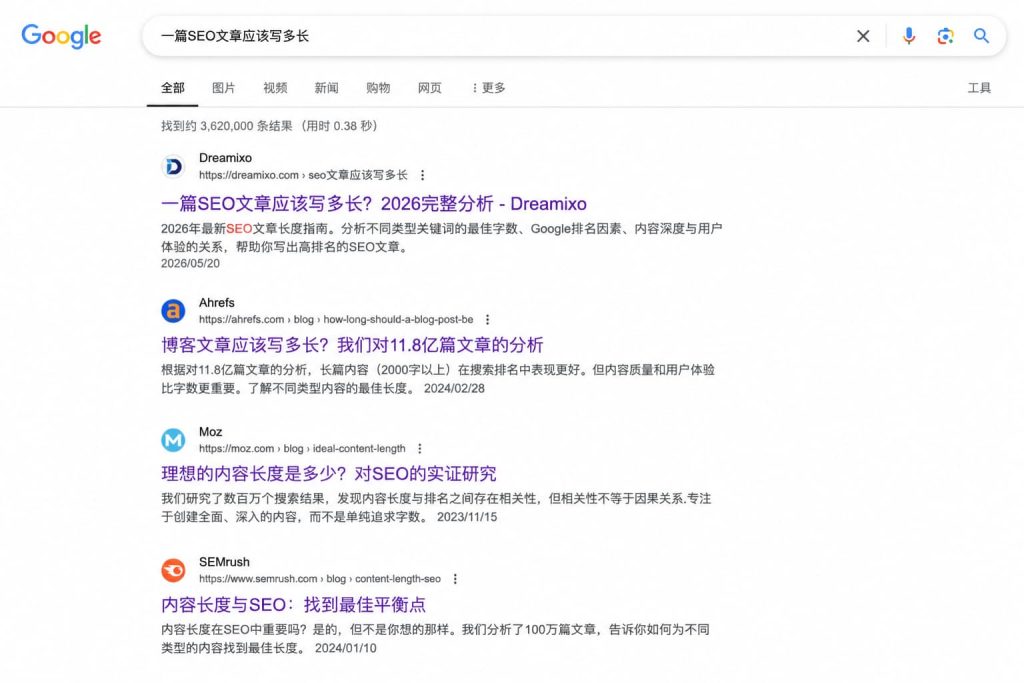1024x683 pixels.
Task: Click the SEMrush site name
Action: tap(224, 562)
